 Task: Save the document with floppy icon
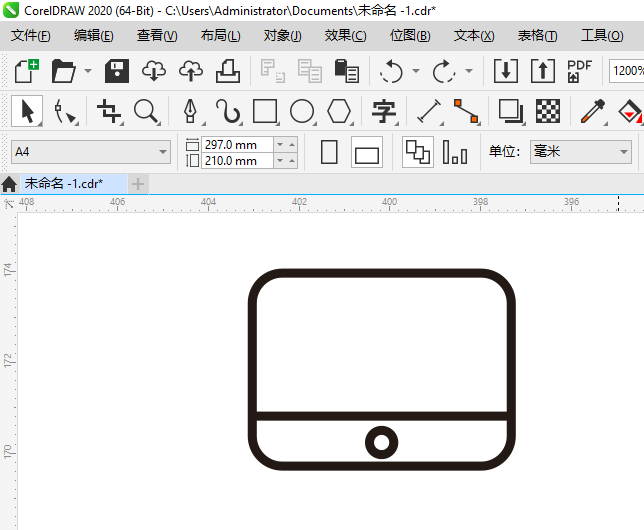coord(117,71)
